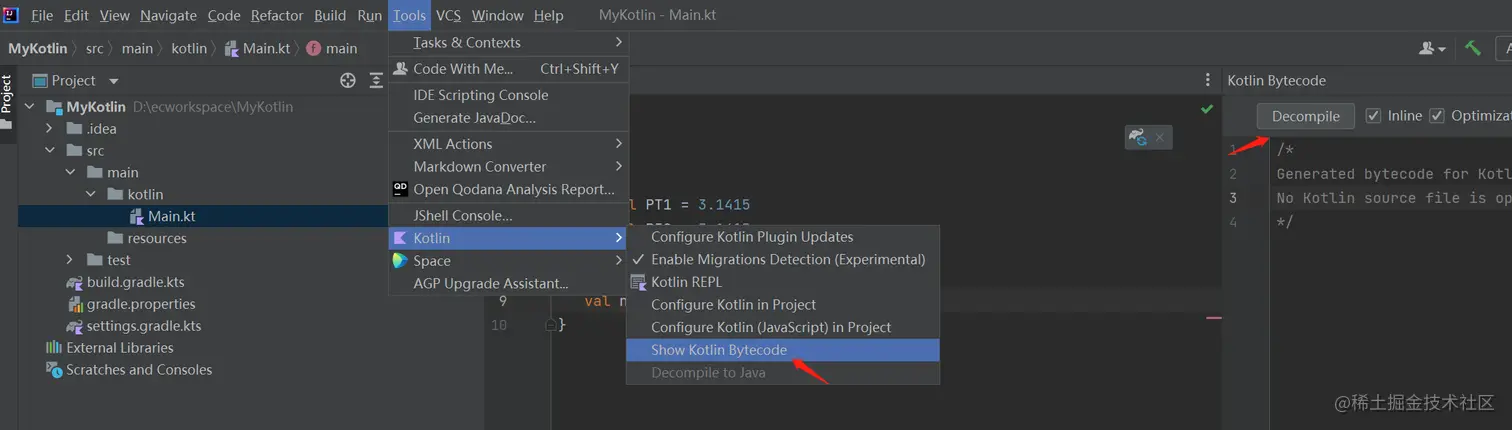Image resolution: width=1512 pixels, height=430 pixels.
Task: Open the Refactor menu
Action: point(277,15)
